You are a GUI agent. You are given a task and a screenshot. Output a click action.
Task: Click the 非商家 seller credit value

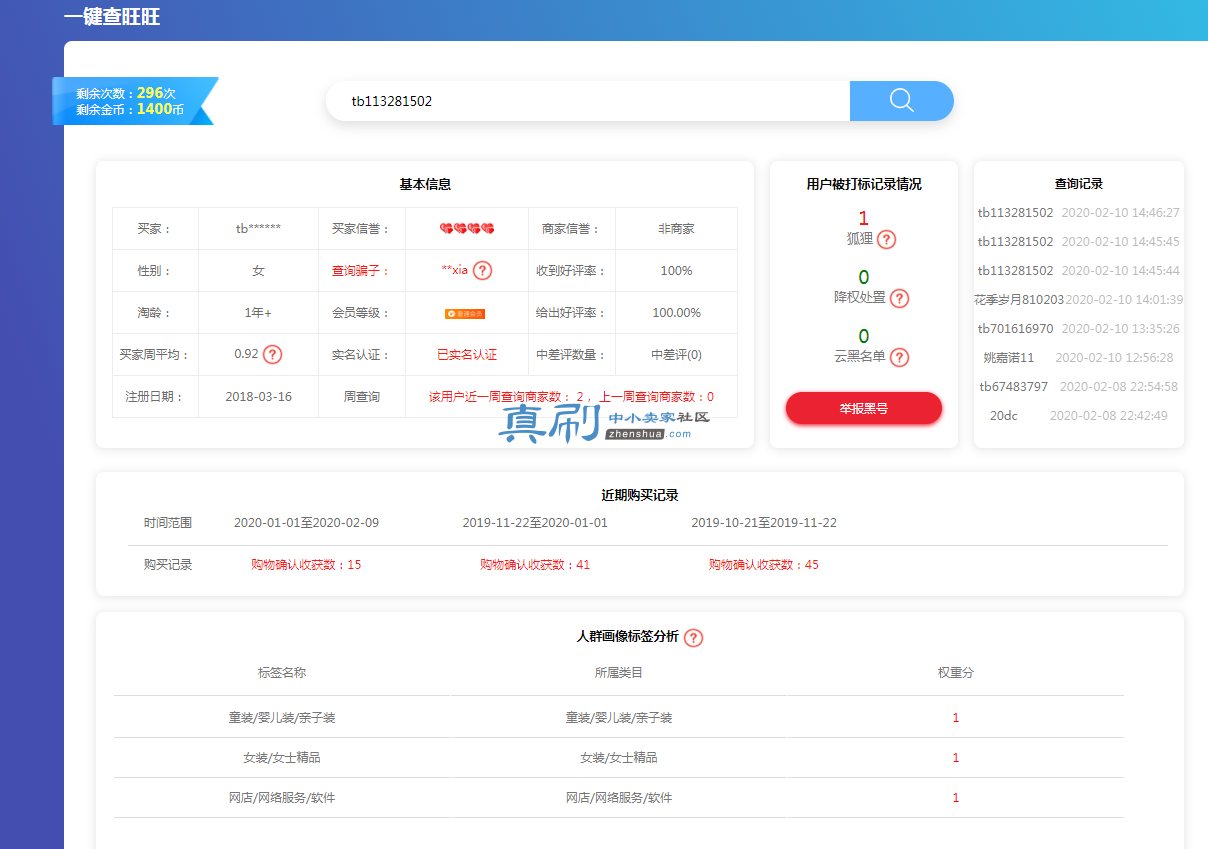click(676, 229)
